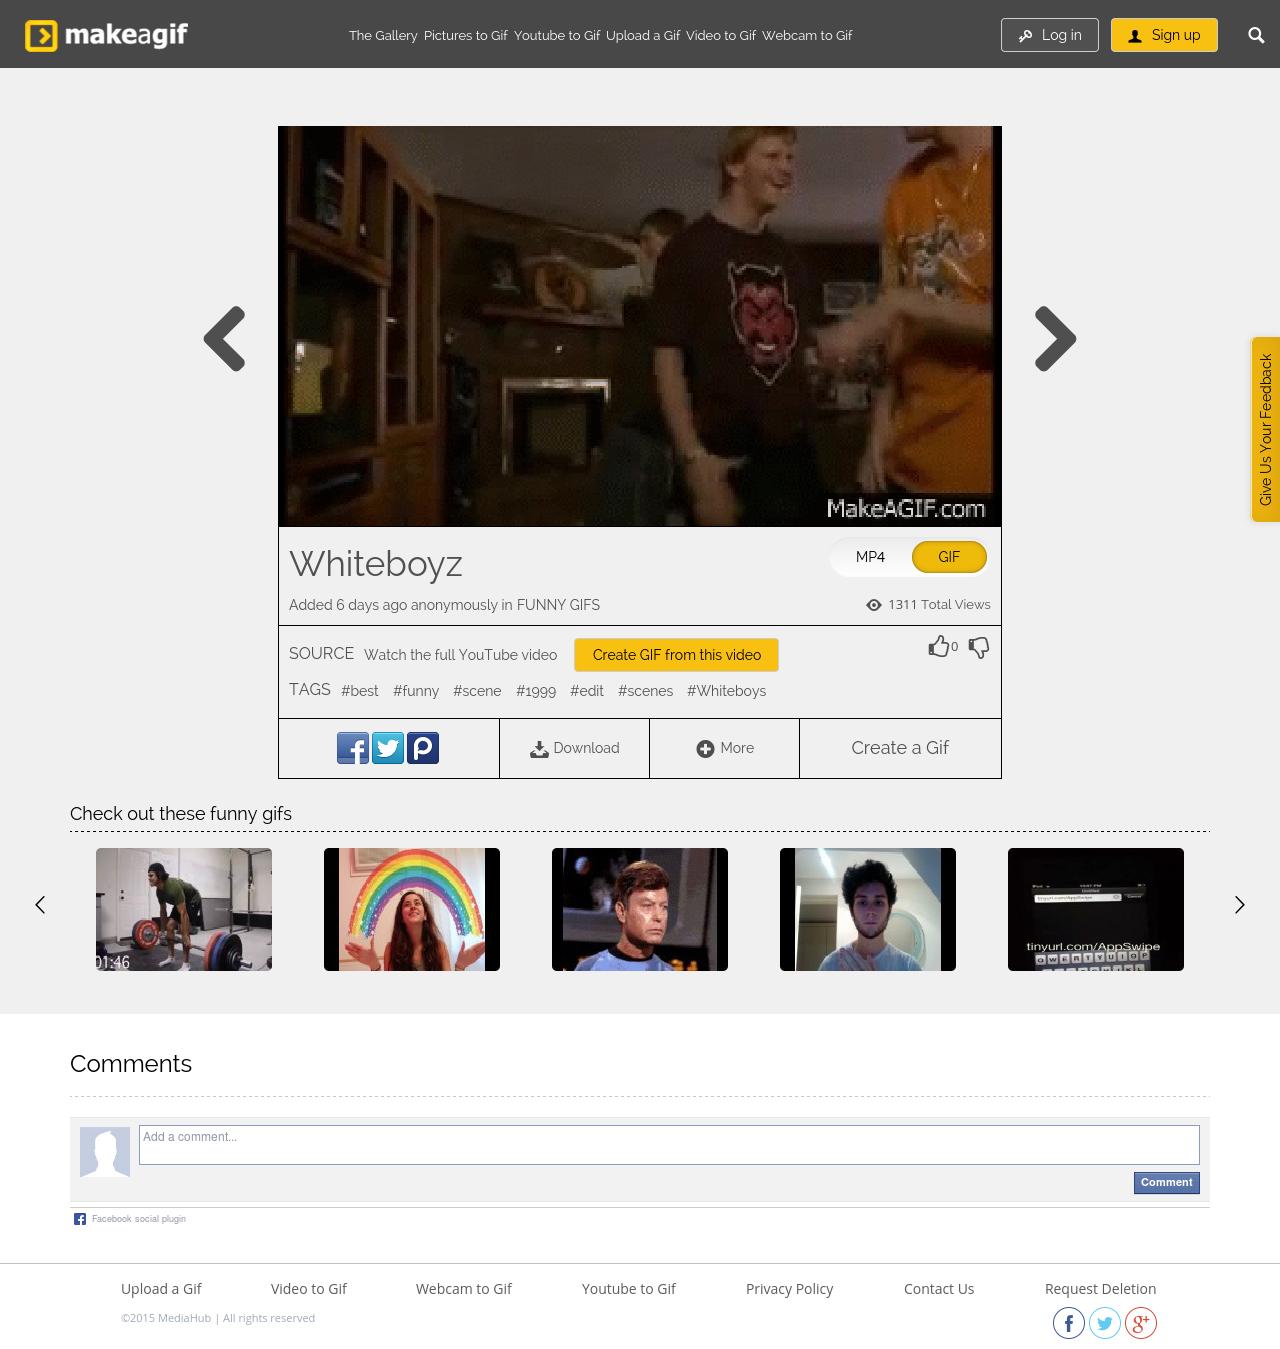Screen dimensions: 1280x1349
Task: Go to the next GIF arrow
Action: pyautogui.click(x=1055, y=339)
